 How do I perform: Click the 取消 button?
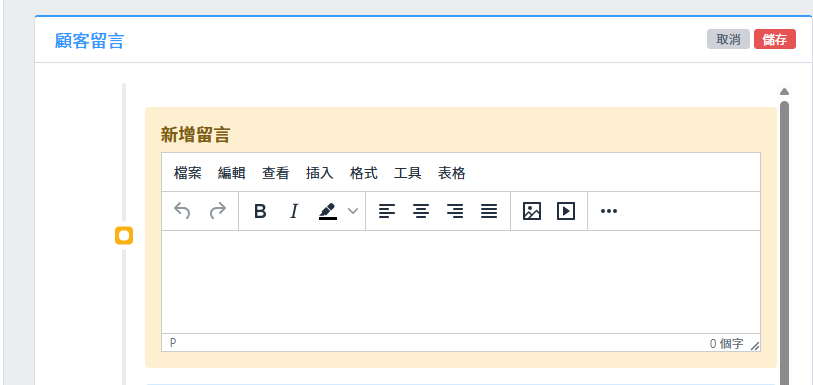point(728,39)
